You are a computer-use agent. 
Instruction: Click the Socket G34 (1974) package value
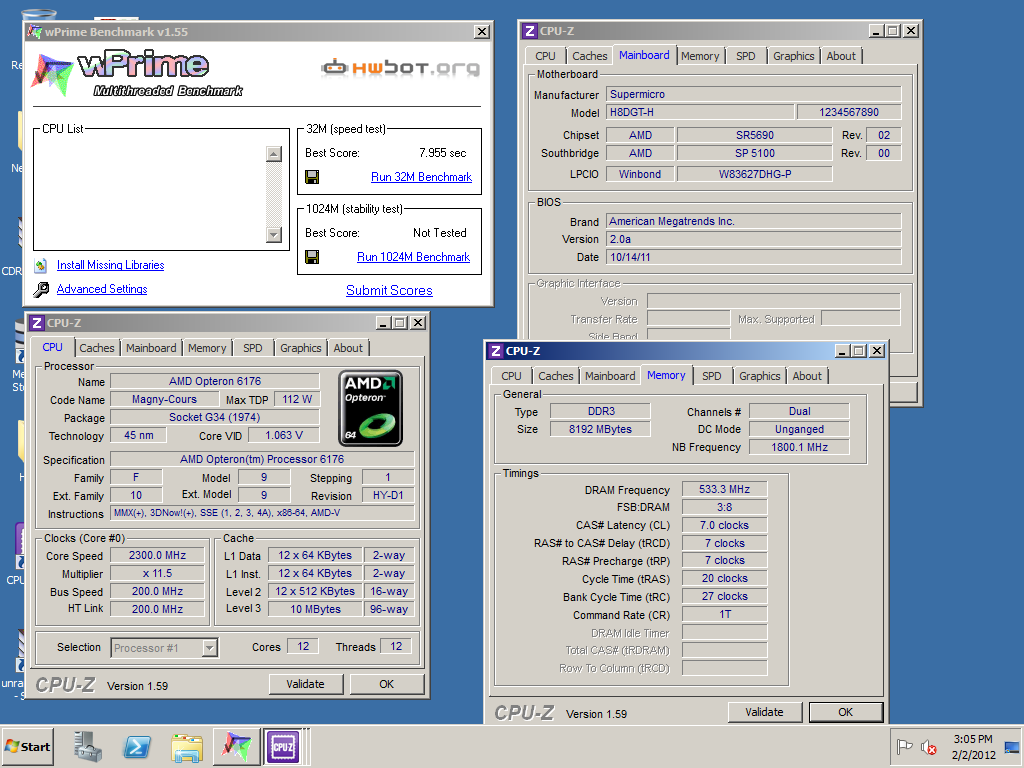coord(215,417)
